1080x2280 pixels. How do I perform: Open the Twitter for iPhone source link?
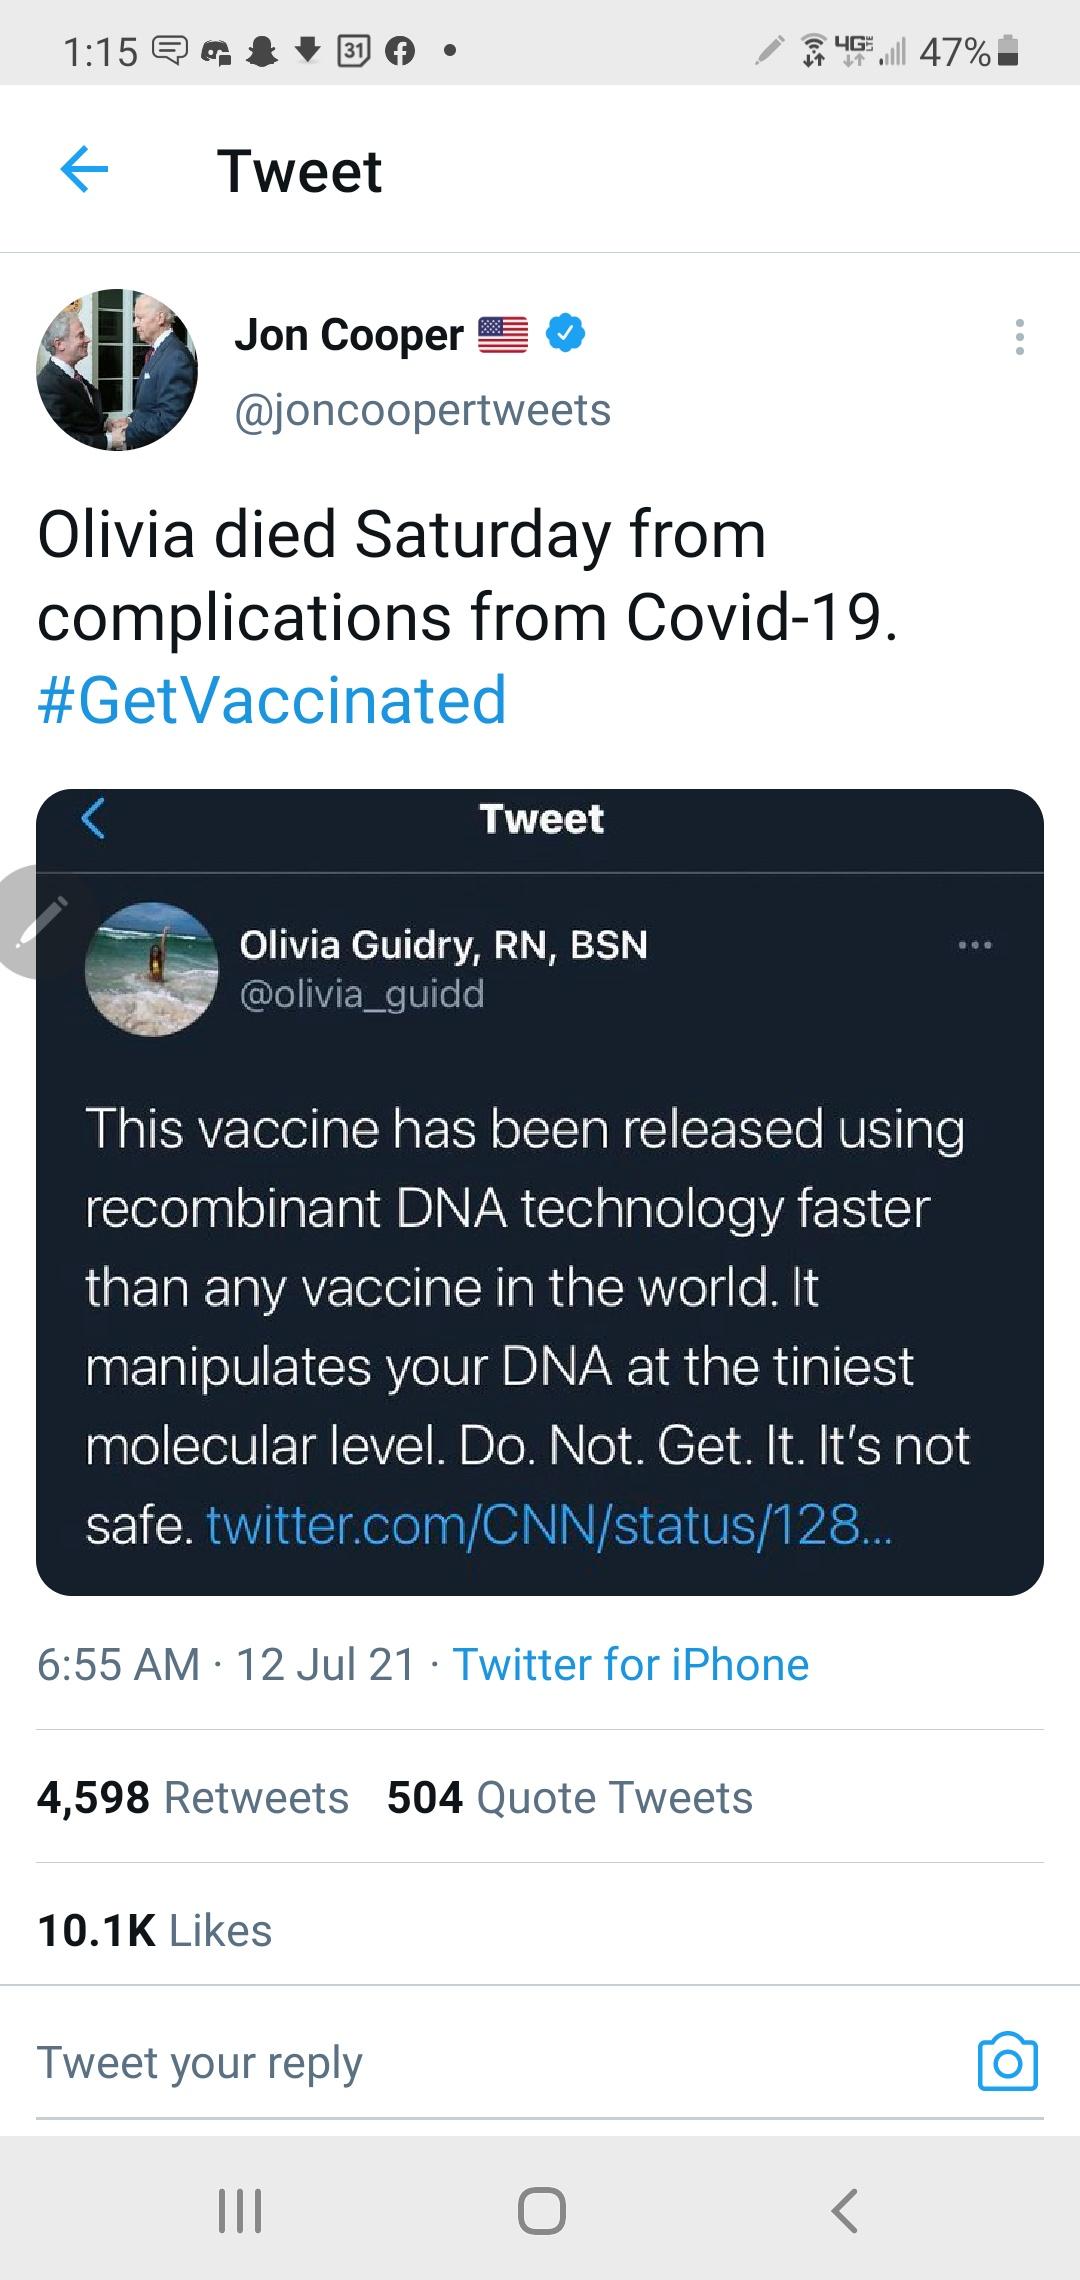[x=630, y=1665]
